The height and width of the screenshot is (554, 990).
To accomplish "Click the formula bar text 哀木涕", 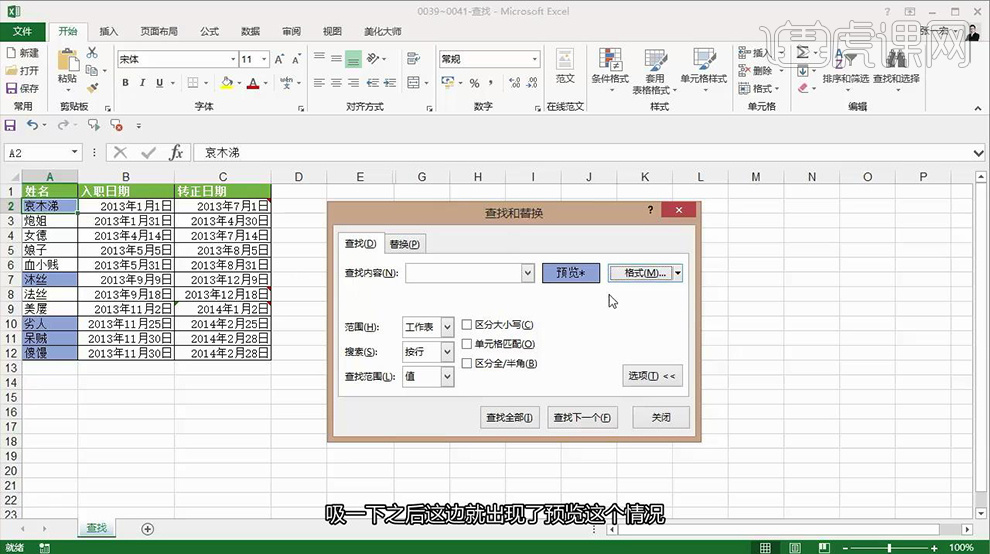I will 222,152.
